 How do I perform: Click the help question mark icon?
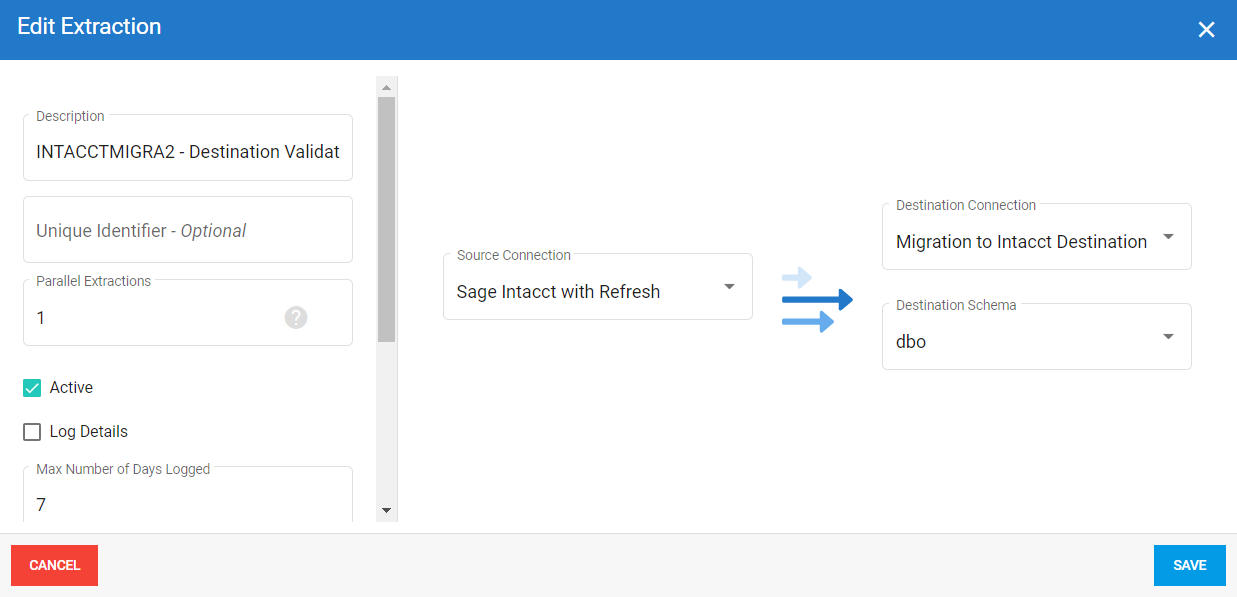(x=295, y=318)
